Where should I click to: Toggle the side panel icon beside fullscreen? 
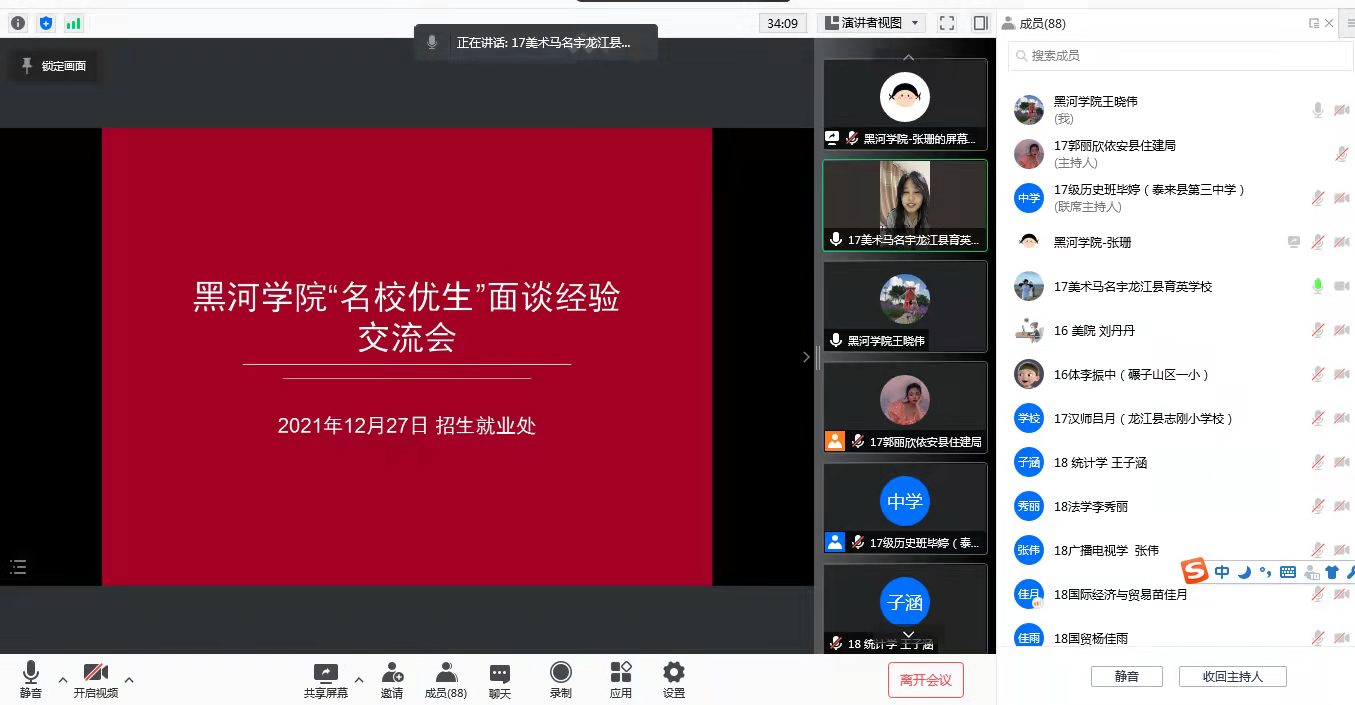[980, 23]
